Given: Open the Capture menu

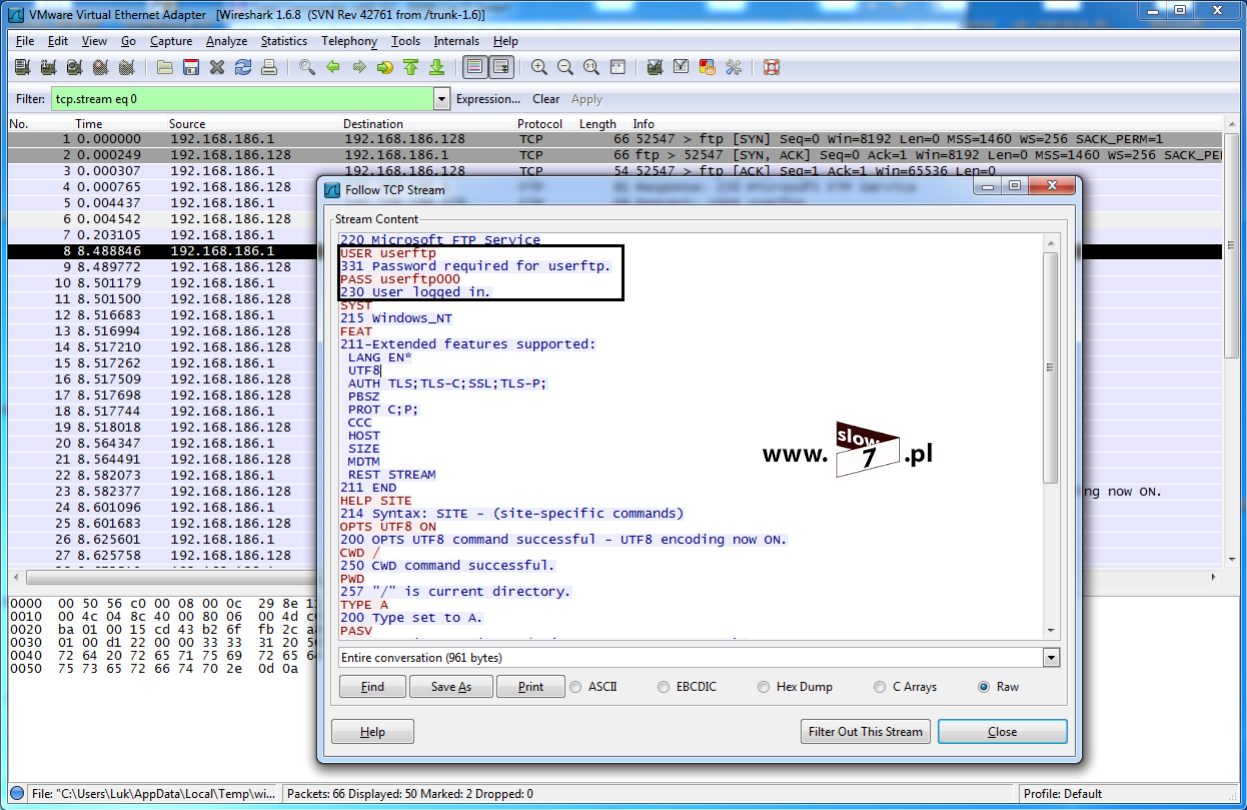Looking at the screenshot, I should click(x=171, y=41).
